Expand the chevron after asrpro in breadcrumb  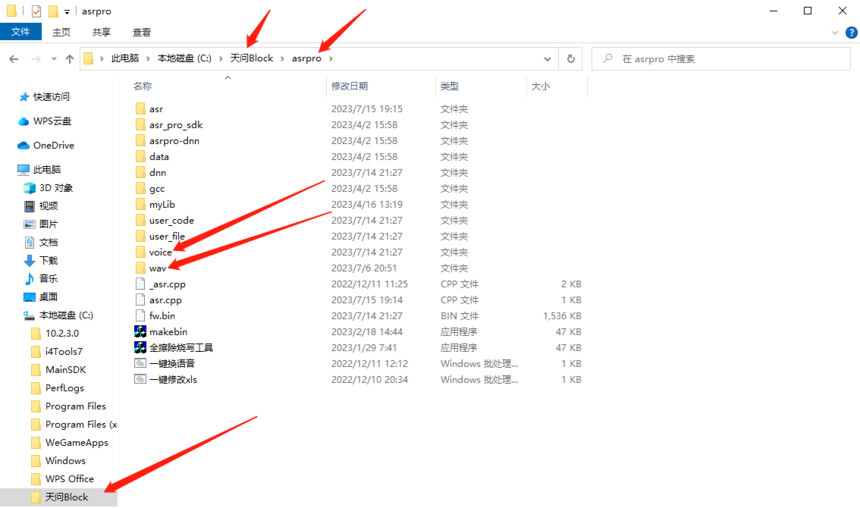pyautogui.click(x=331, y=58)
